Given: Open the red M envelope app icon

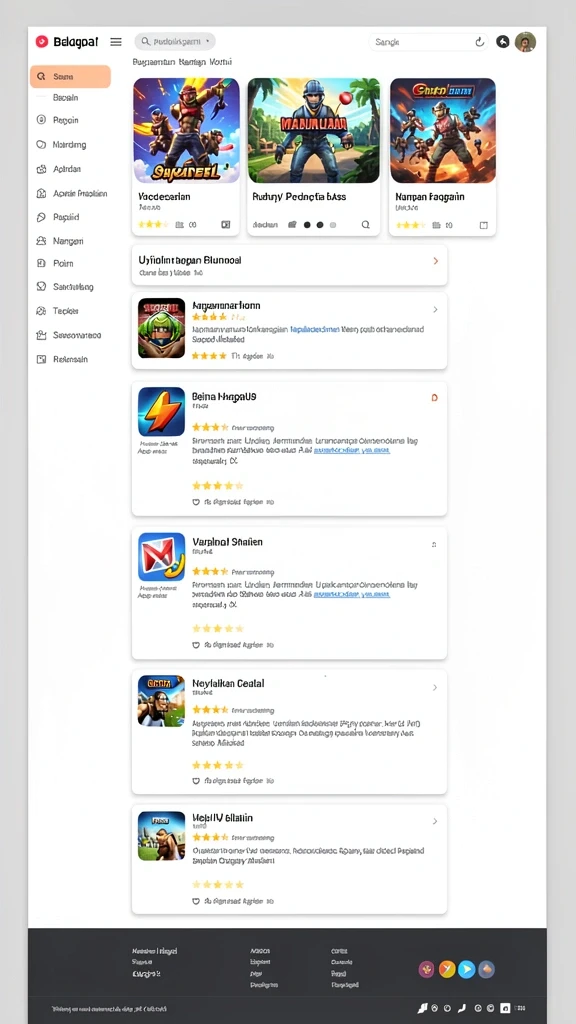Looking at the screenshot, I should click(161, 557).
